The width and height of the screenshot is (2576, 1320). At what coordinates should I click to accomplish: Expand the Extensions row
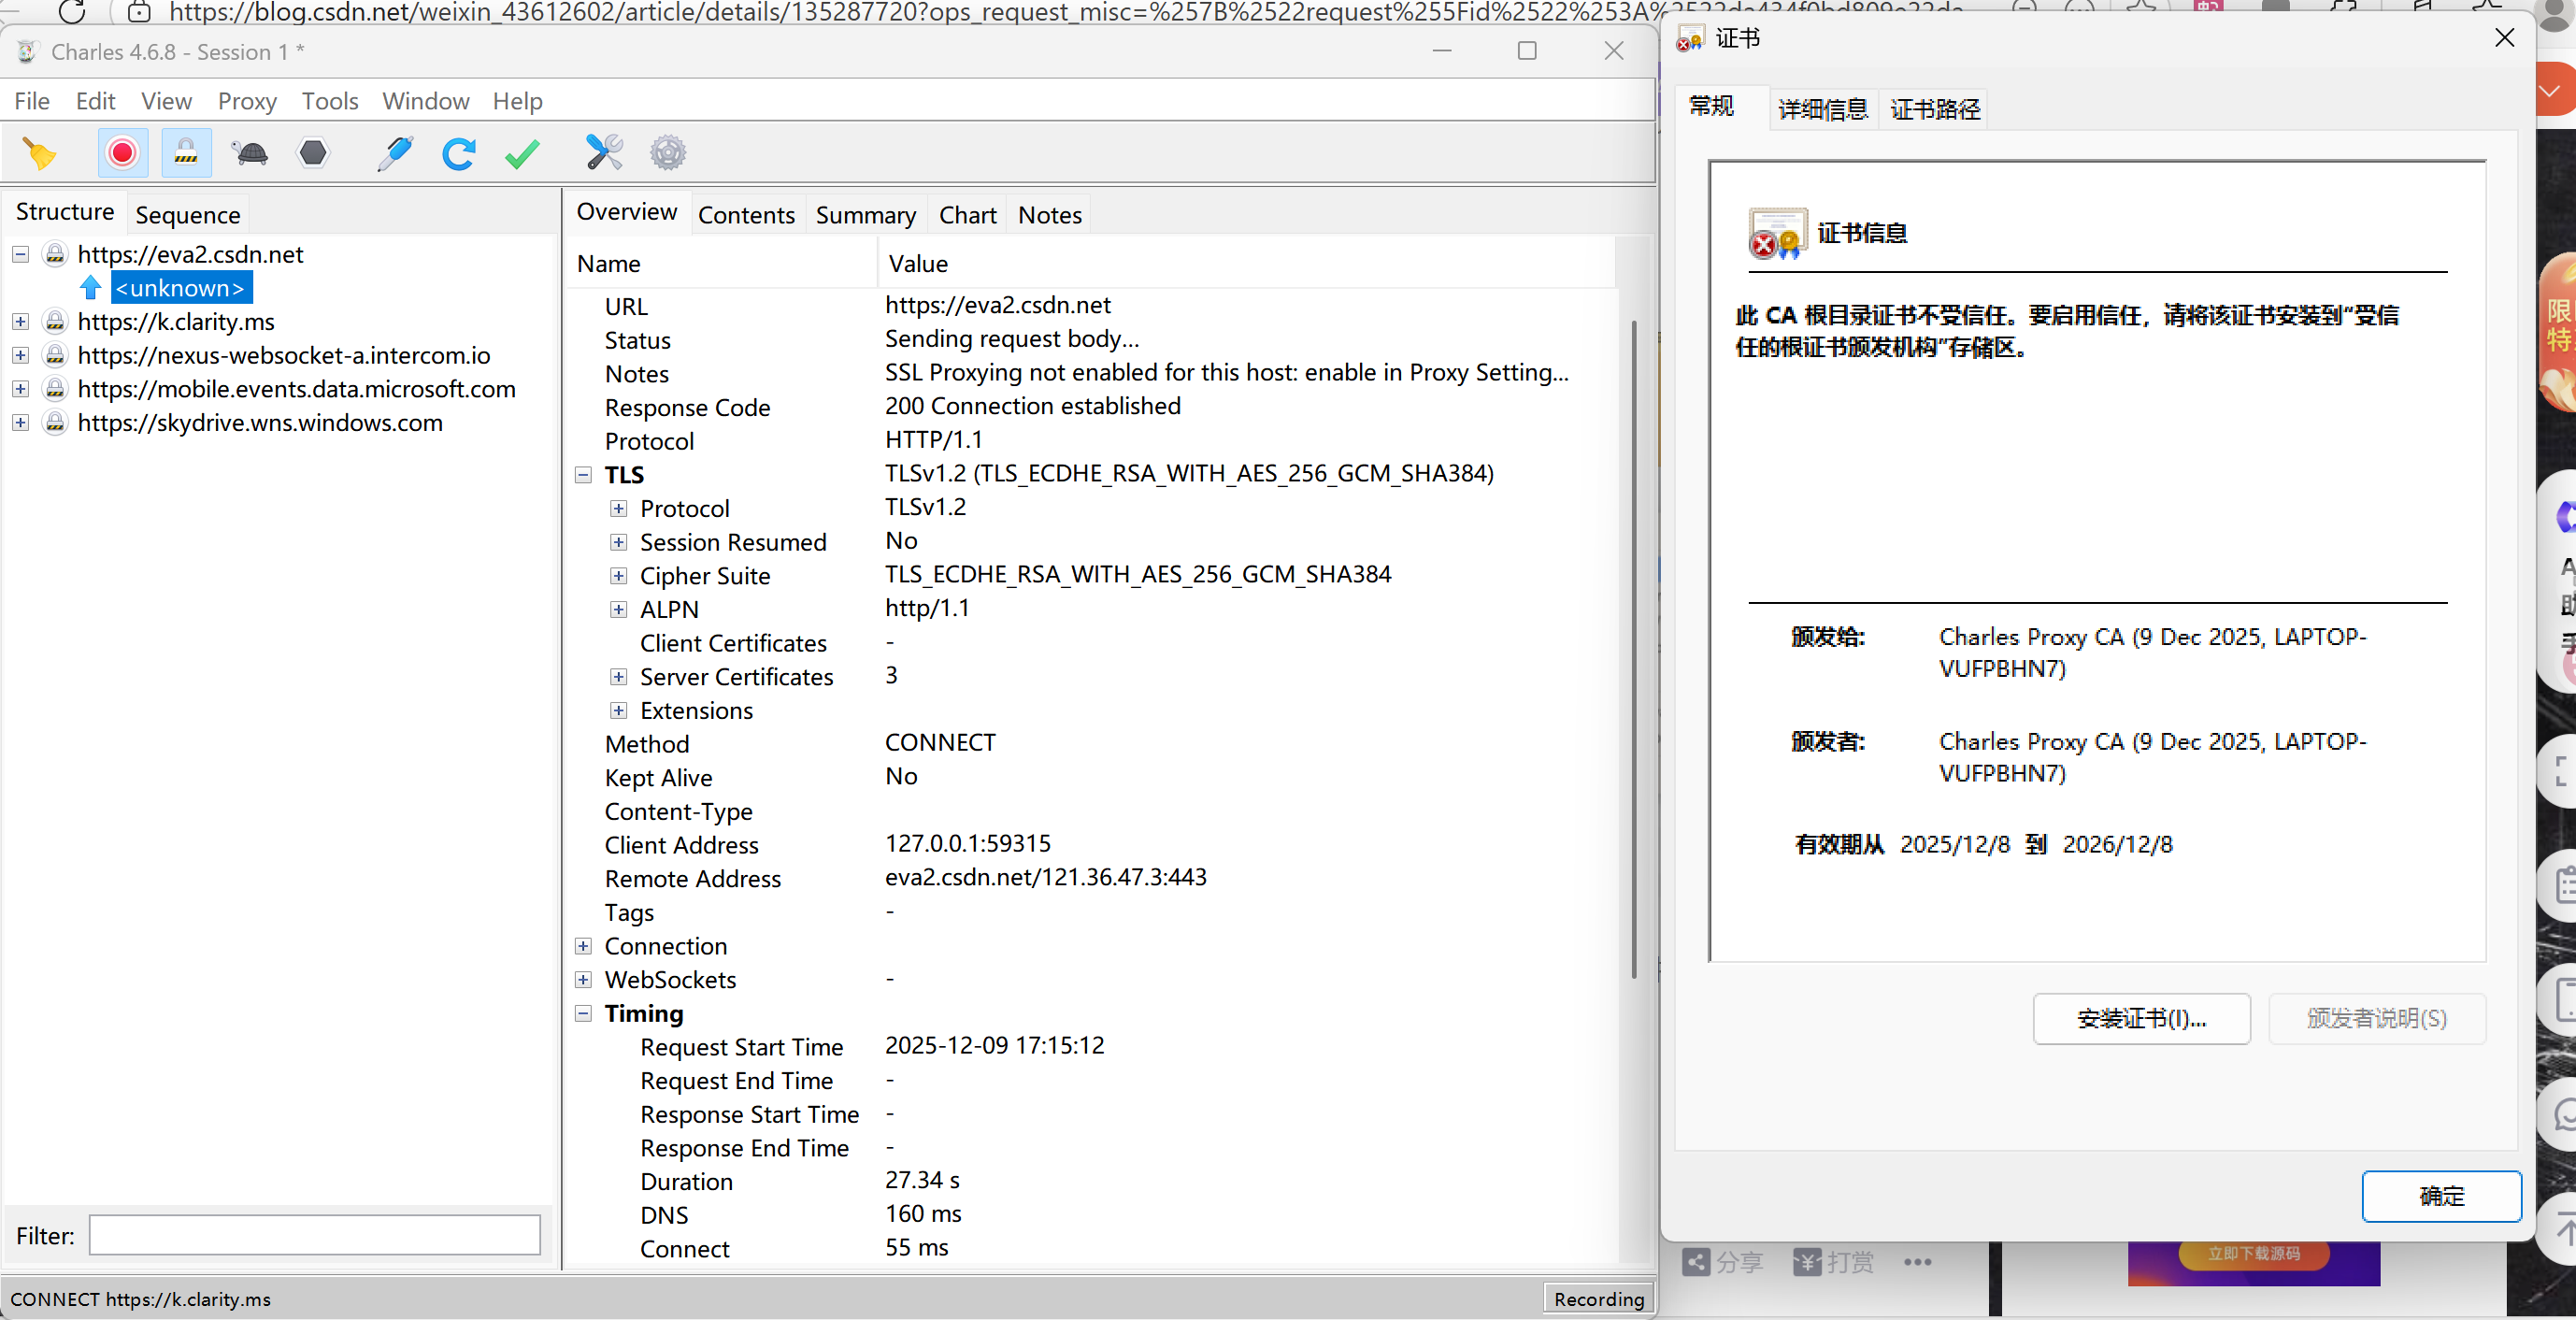click(619, 711)
